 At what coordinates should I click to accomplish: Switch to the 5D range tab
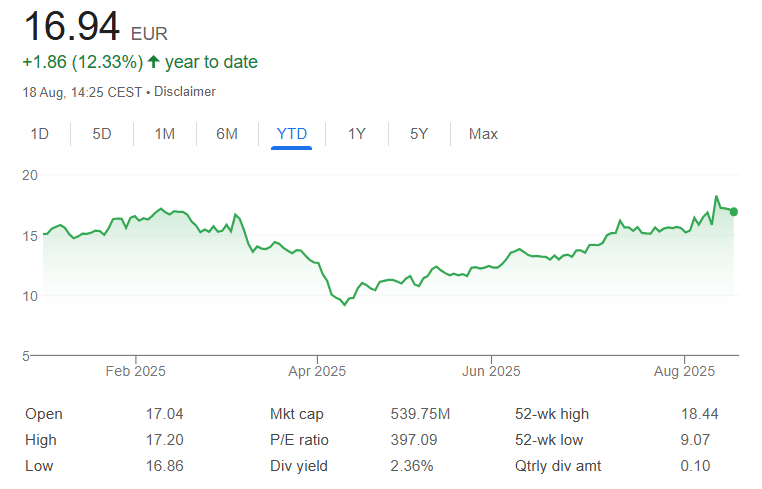102,134
